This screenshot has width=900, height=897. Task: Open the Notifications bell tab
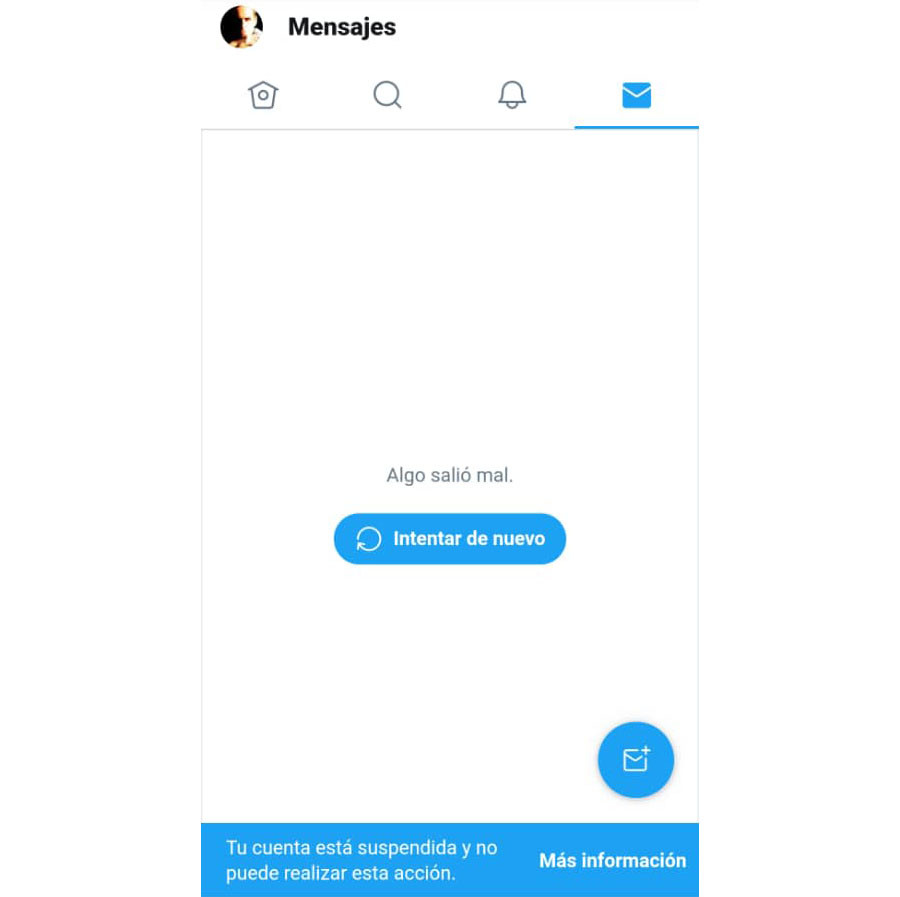tap(512, 95)
